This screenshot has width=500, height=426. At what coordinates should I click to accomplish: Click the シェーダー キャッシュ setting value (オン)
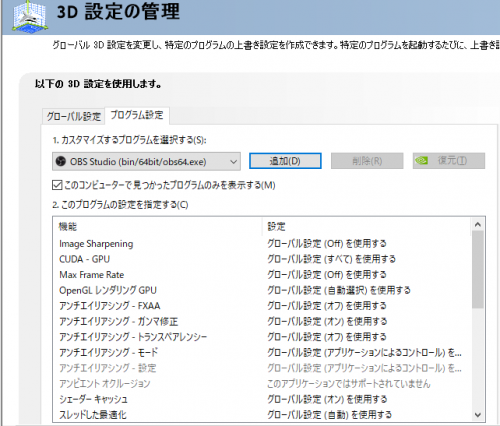(x=327, y=399)
